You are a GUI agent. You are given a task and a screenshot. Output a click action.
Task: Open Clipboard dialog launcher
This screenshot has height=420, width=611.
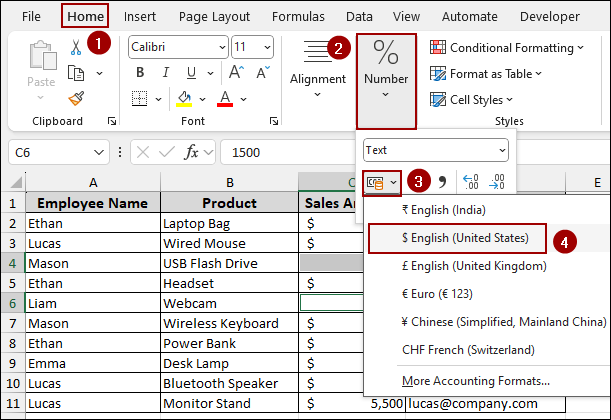[x=112, y=121]
